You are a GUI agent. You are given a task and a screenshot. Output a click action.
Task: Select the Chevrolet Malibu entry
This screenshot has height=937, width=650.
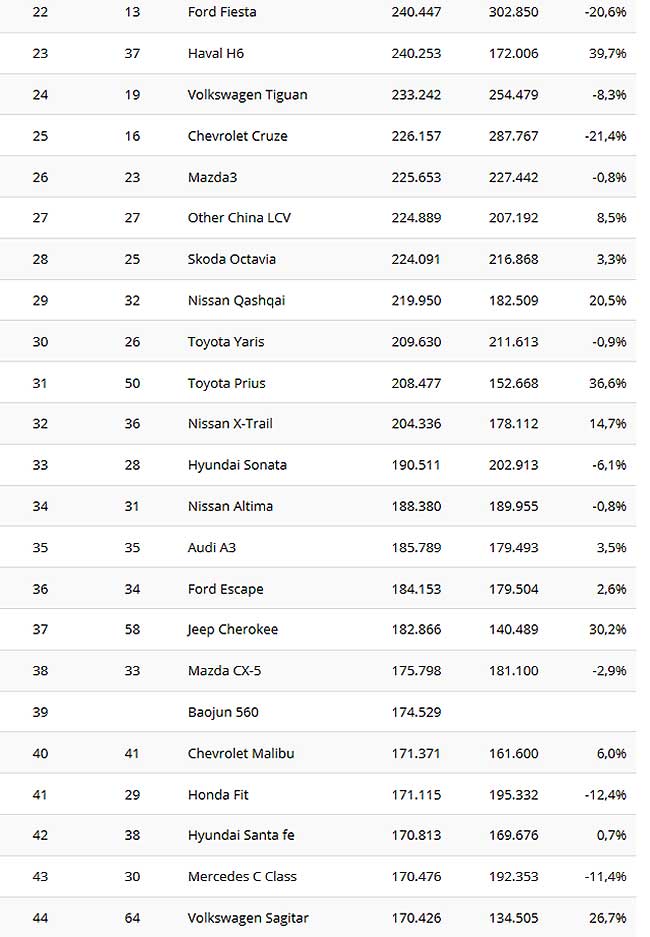(241, 753)
